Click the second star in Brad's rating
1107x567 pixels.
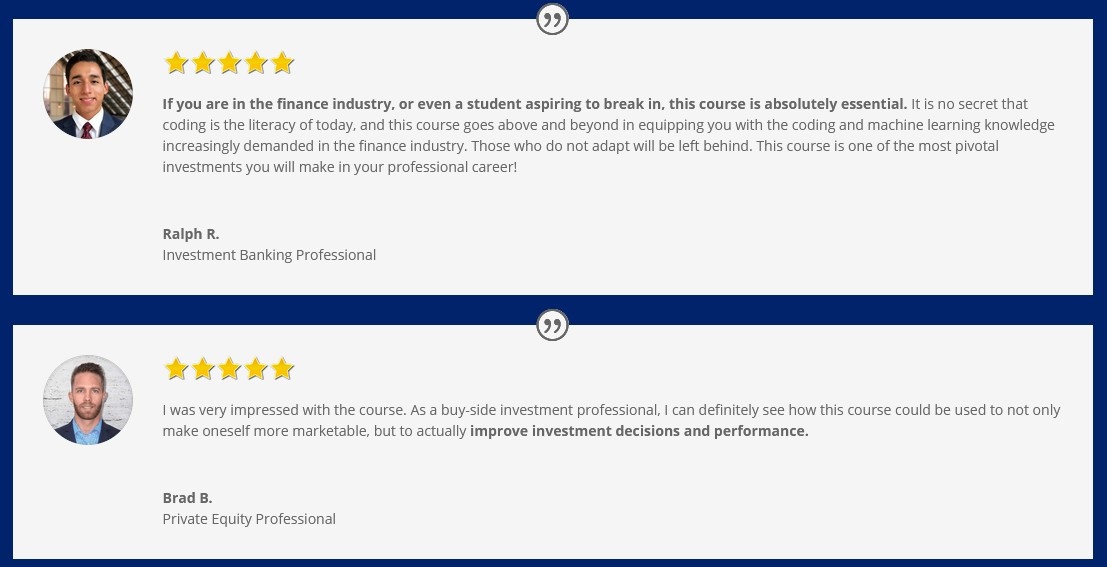[x=203, y=369]
